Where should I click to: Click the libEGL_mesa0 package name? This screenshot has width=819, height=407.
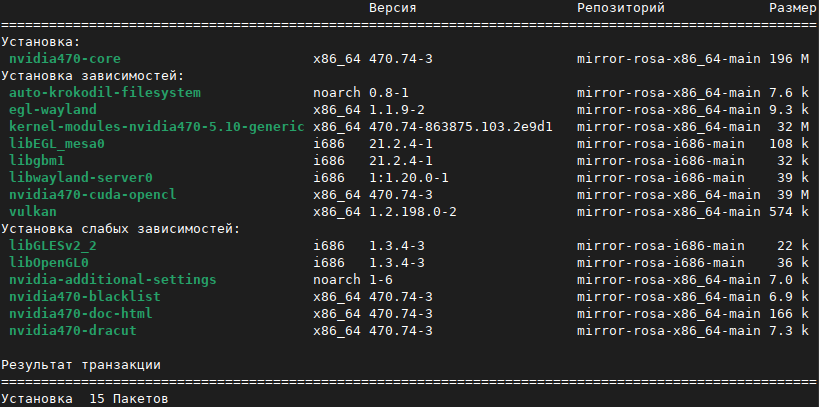(56, 144)
